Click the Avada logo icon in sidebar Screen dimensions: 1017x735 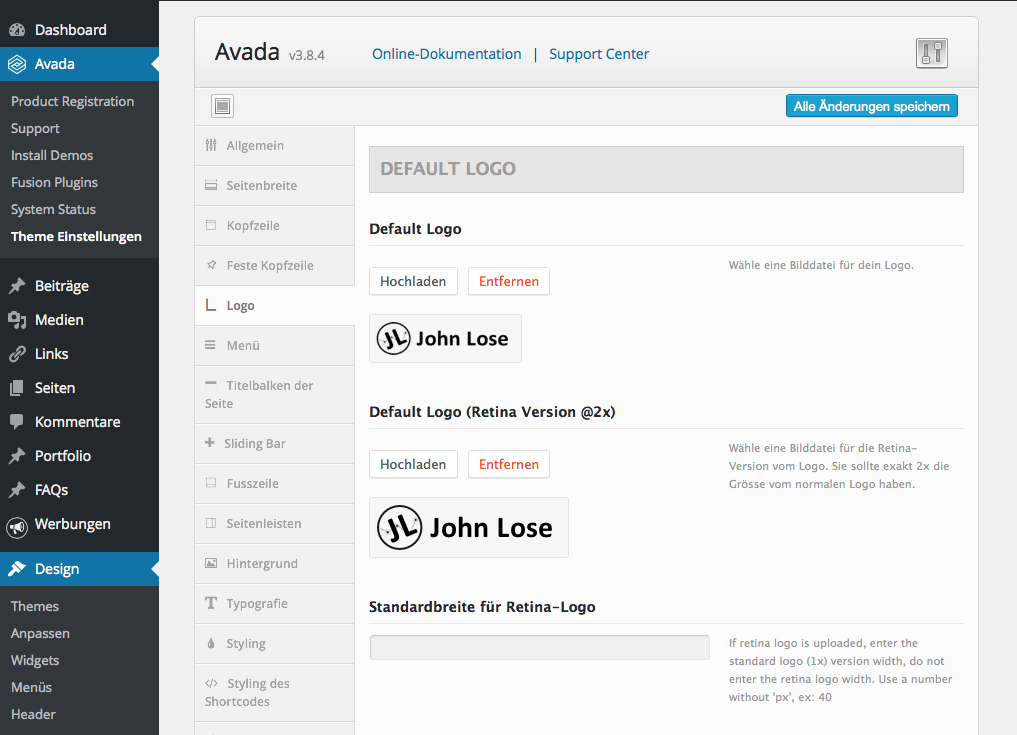(x=17, y=64)
